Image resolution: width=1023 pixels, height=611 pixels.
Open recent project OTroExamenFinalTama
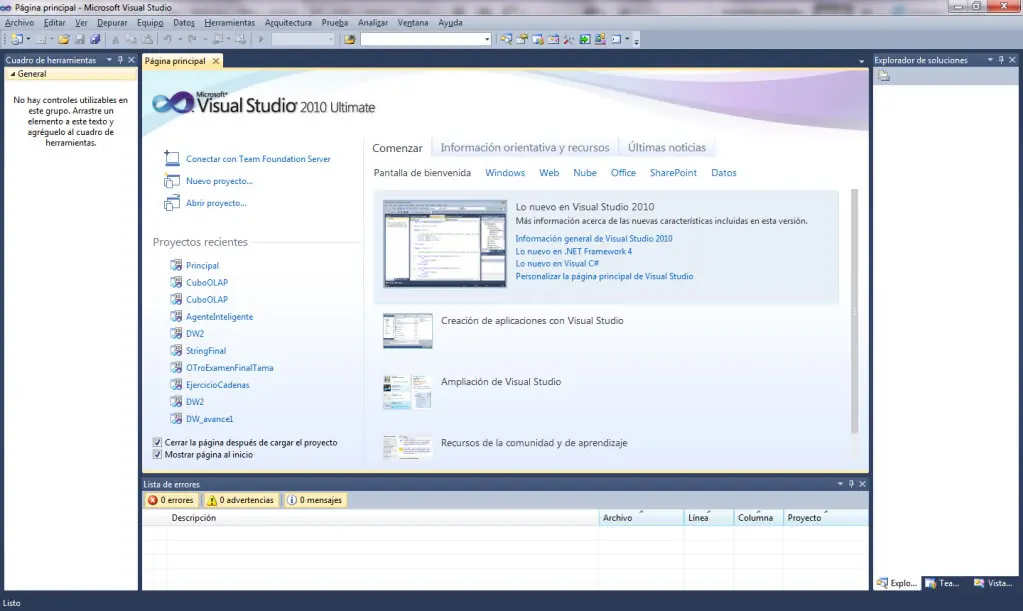[x=230, y=368]
